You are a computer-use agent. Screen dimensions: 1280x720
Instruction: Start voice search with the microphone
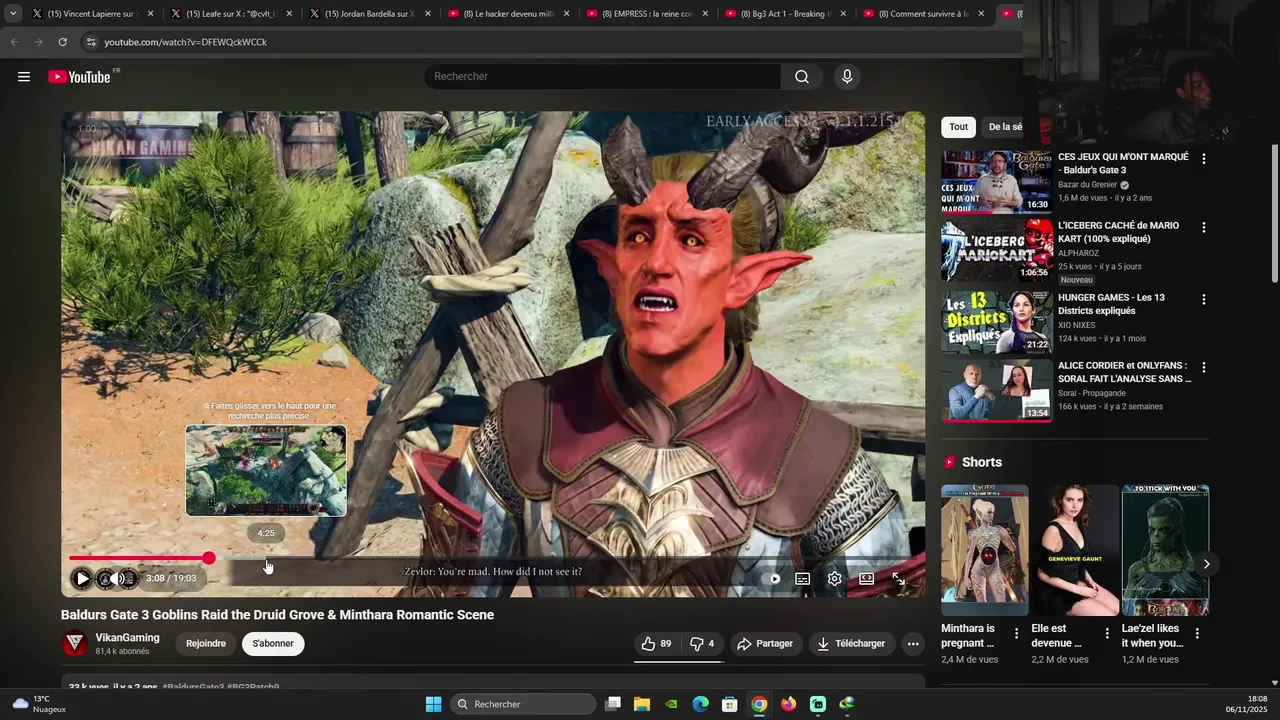(847, 77)
